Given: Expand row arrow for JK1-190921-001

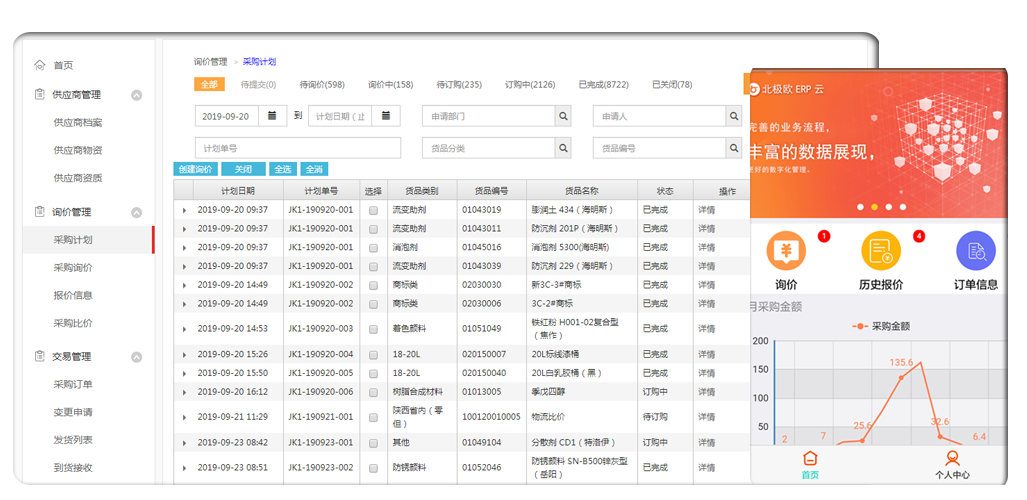Looking at the screenshot, I should 184,417.
